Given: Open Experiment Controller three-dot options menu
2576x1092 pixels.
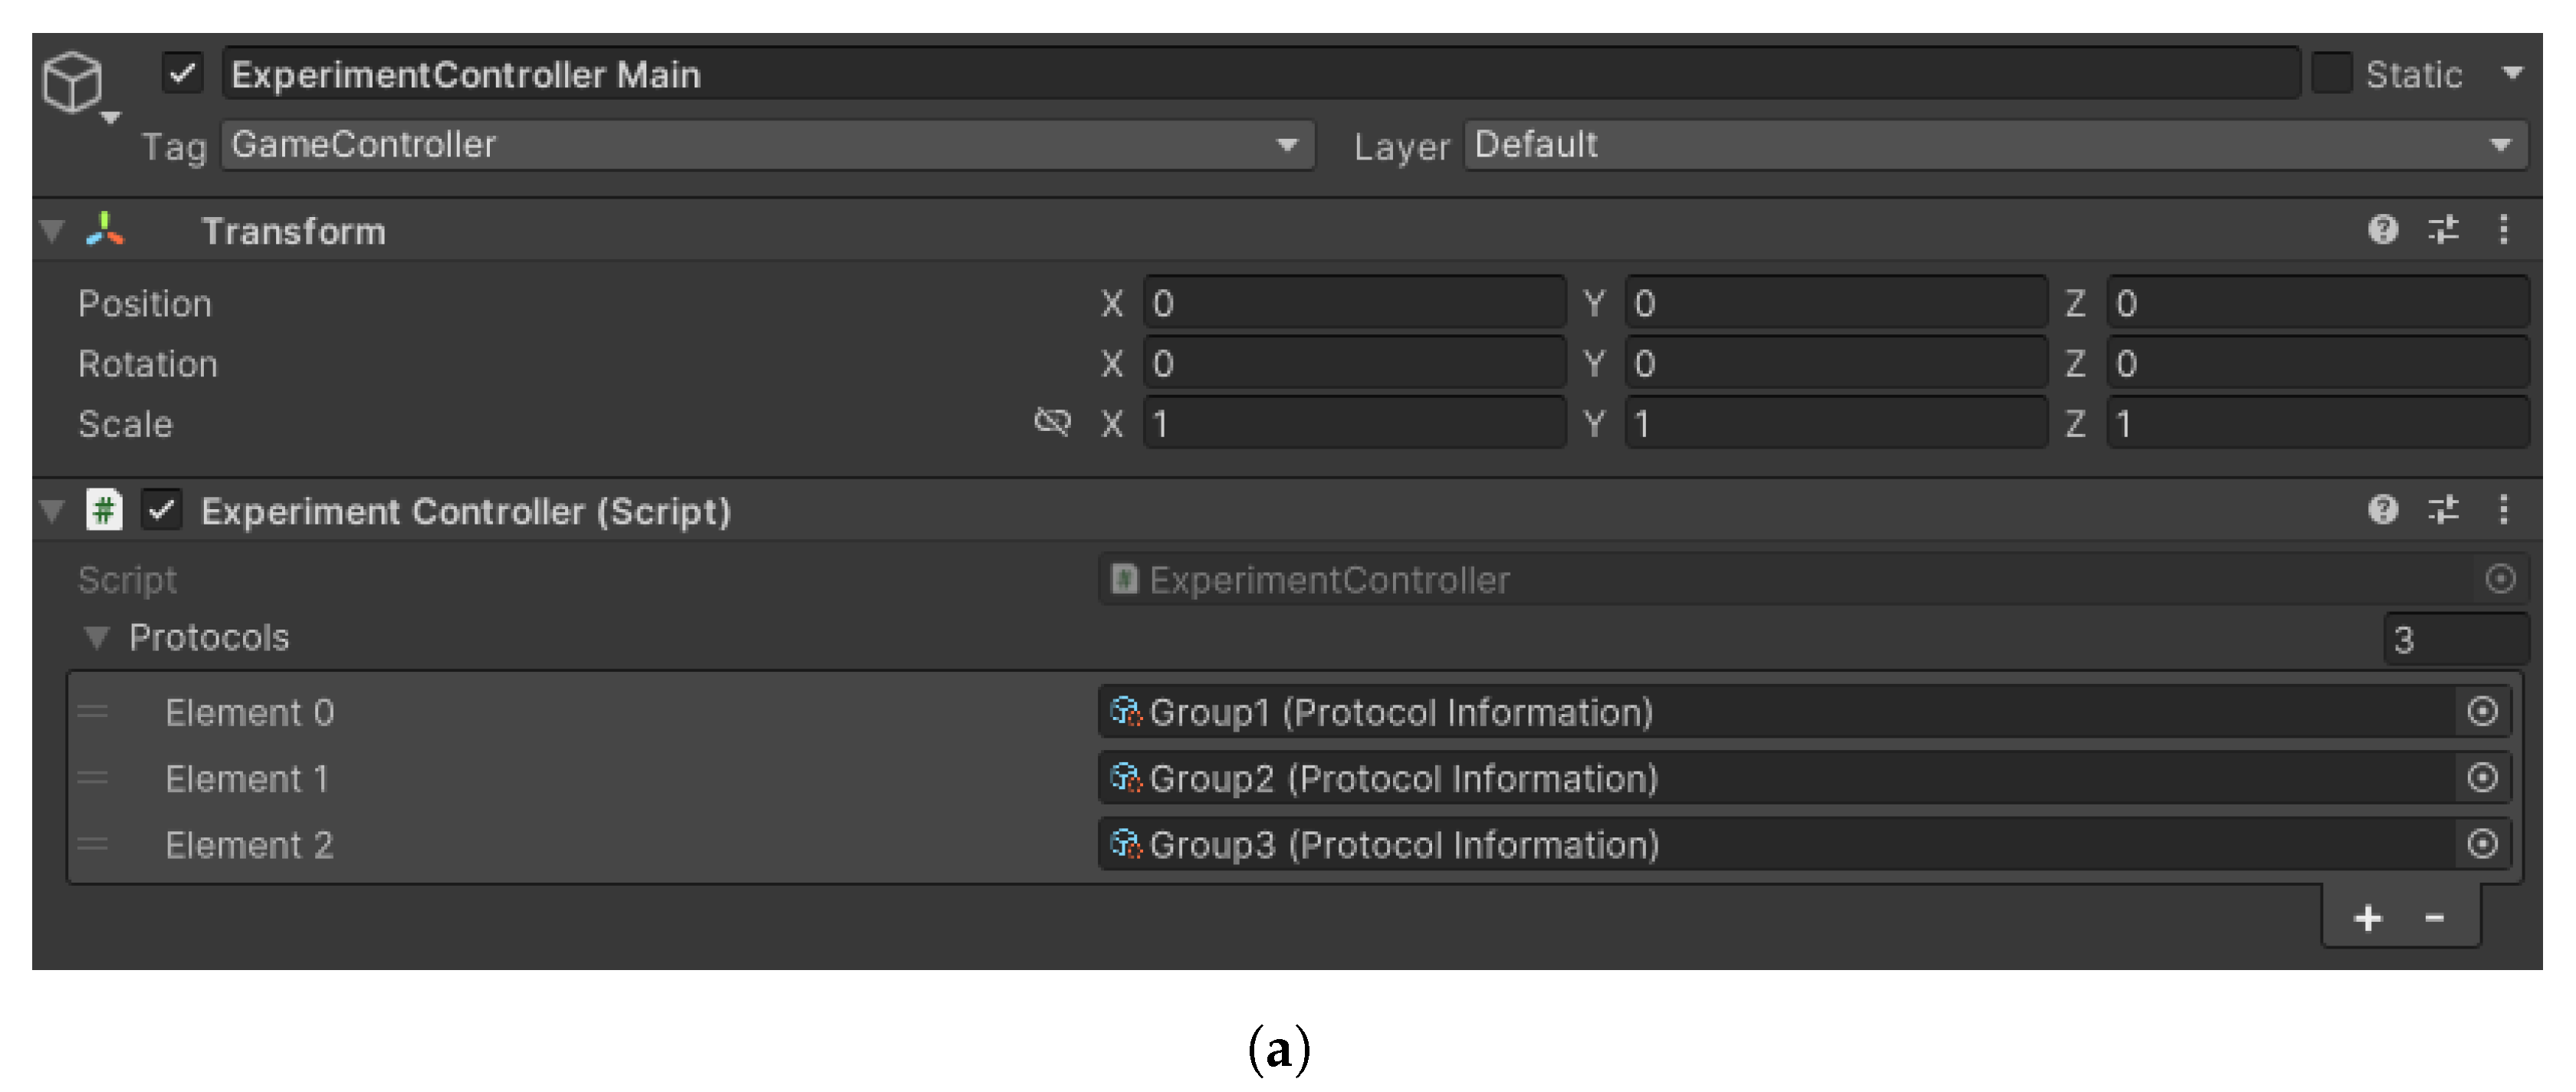Looking at the screenshot, I should [2503, 510].
